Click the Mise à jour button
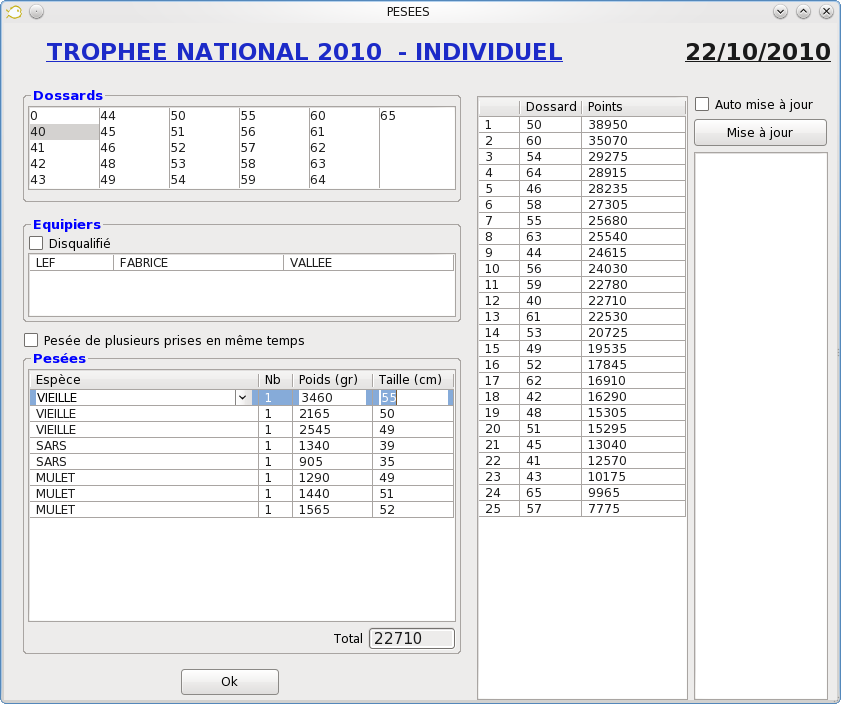This screenshot has height=704, width=841. 760,133
